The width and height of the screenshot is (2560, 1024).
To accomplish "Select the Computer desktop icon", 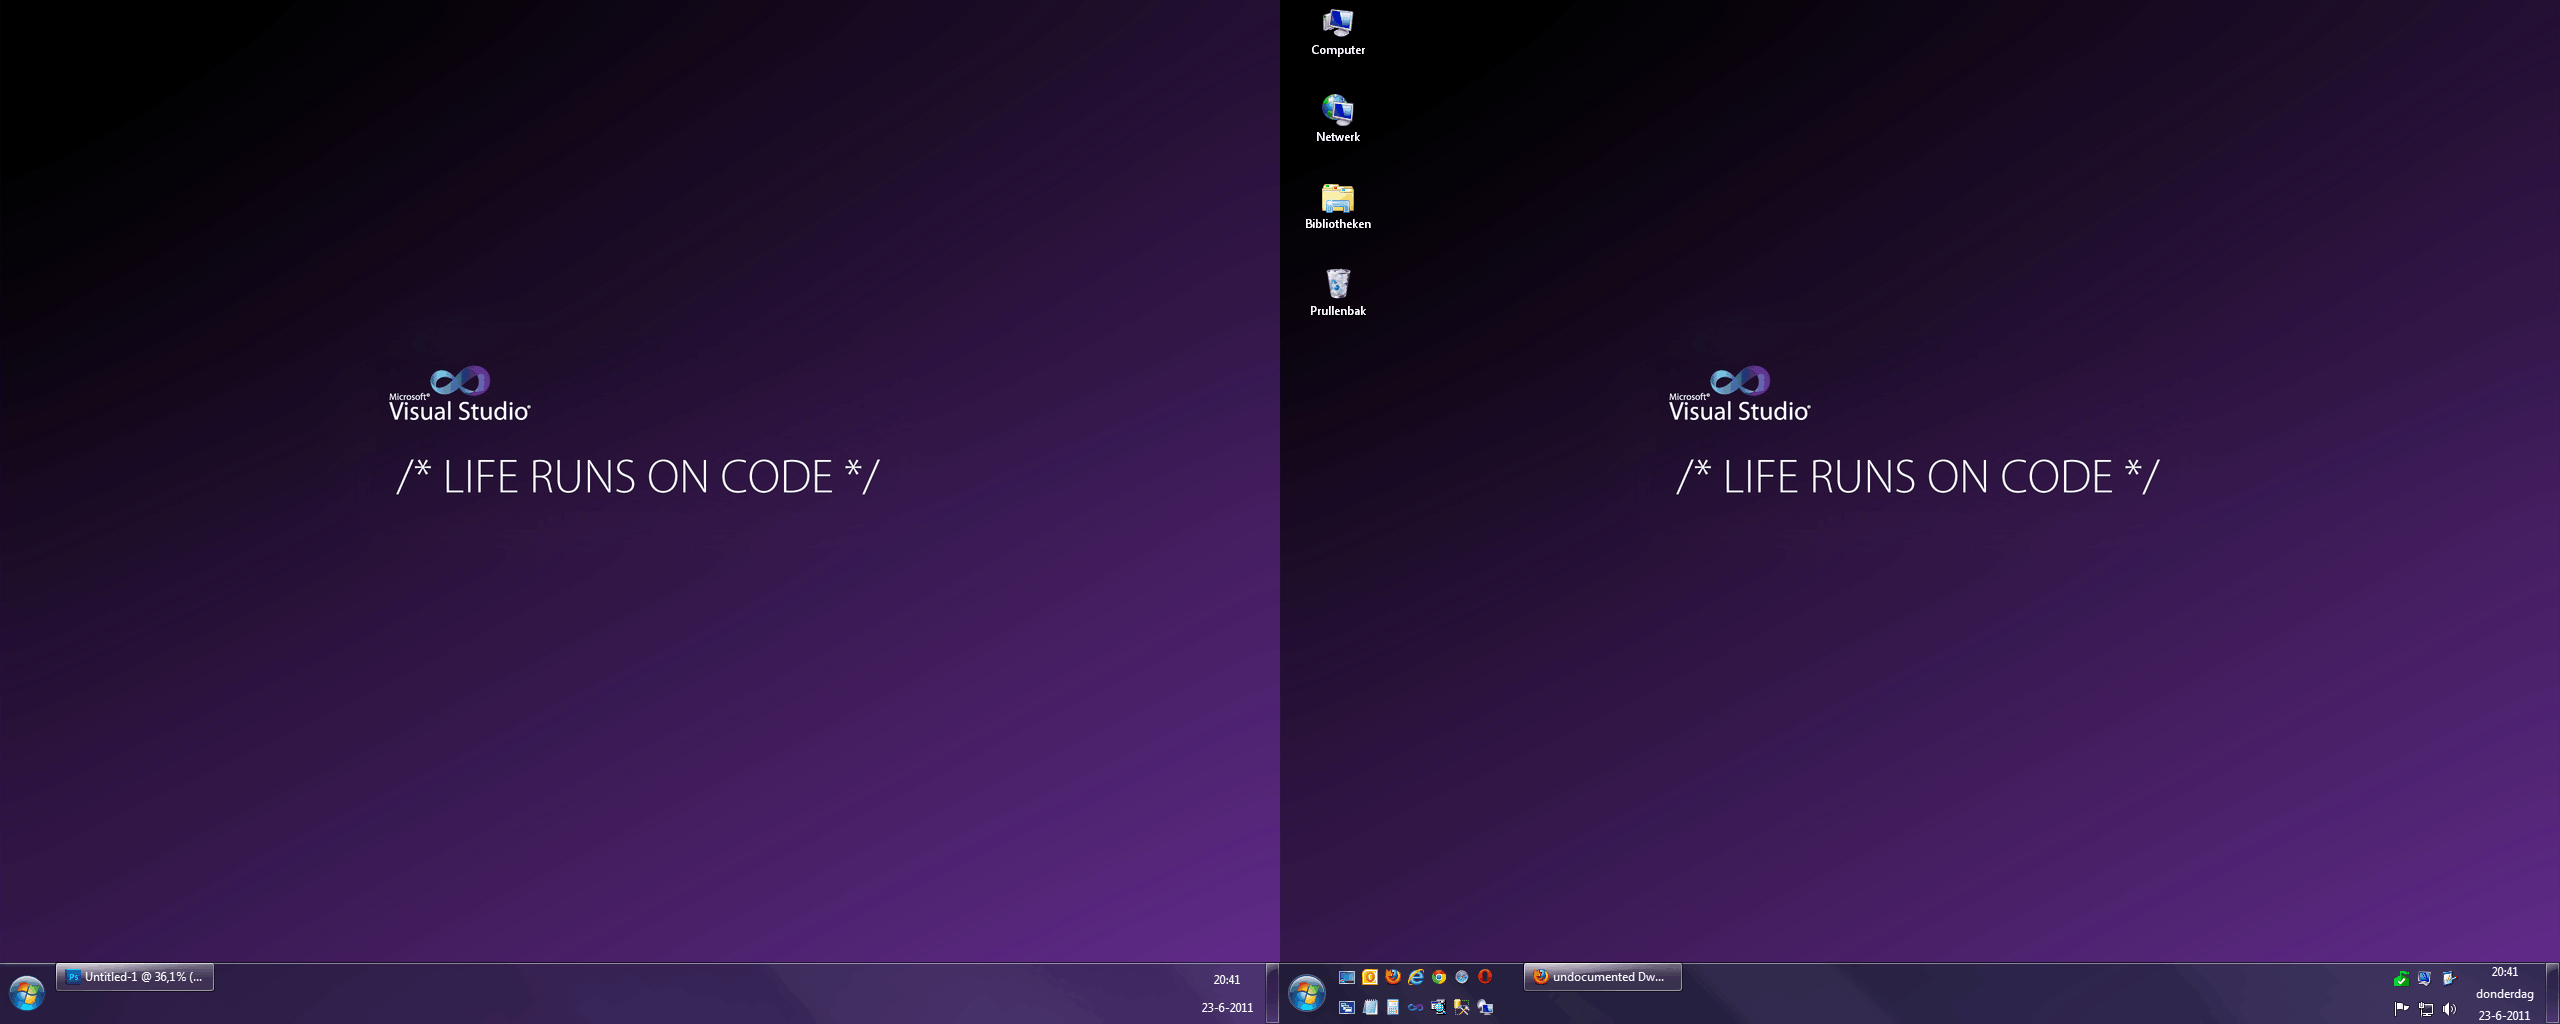I will 1338,32.
